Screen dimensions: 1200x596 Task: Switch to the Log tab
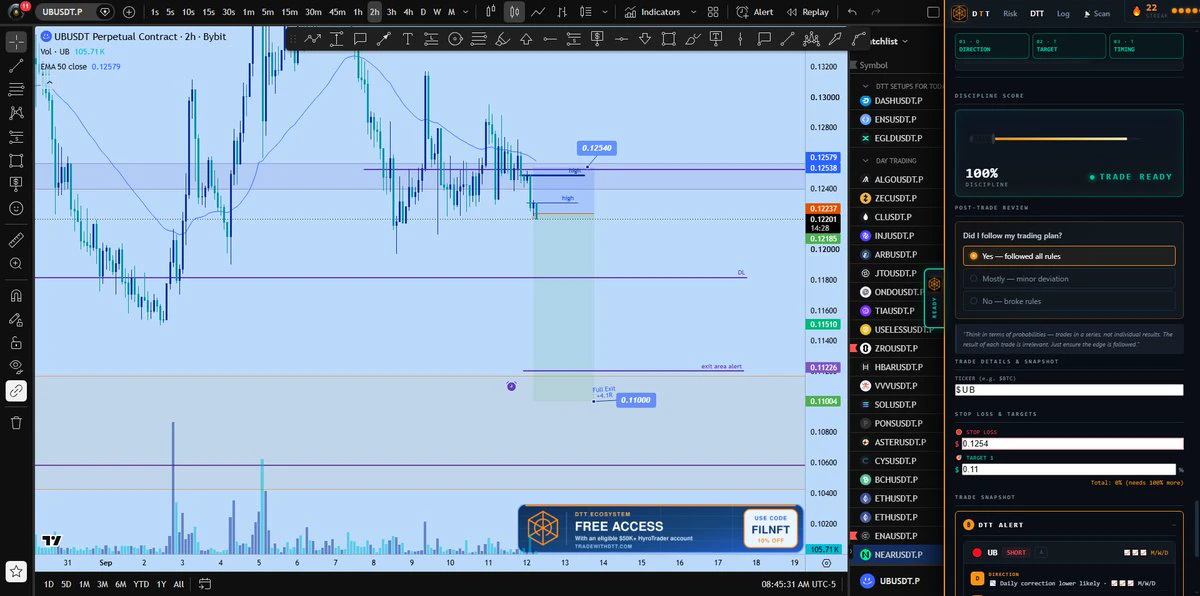click(x=1063, y=14)
